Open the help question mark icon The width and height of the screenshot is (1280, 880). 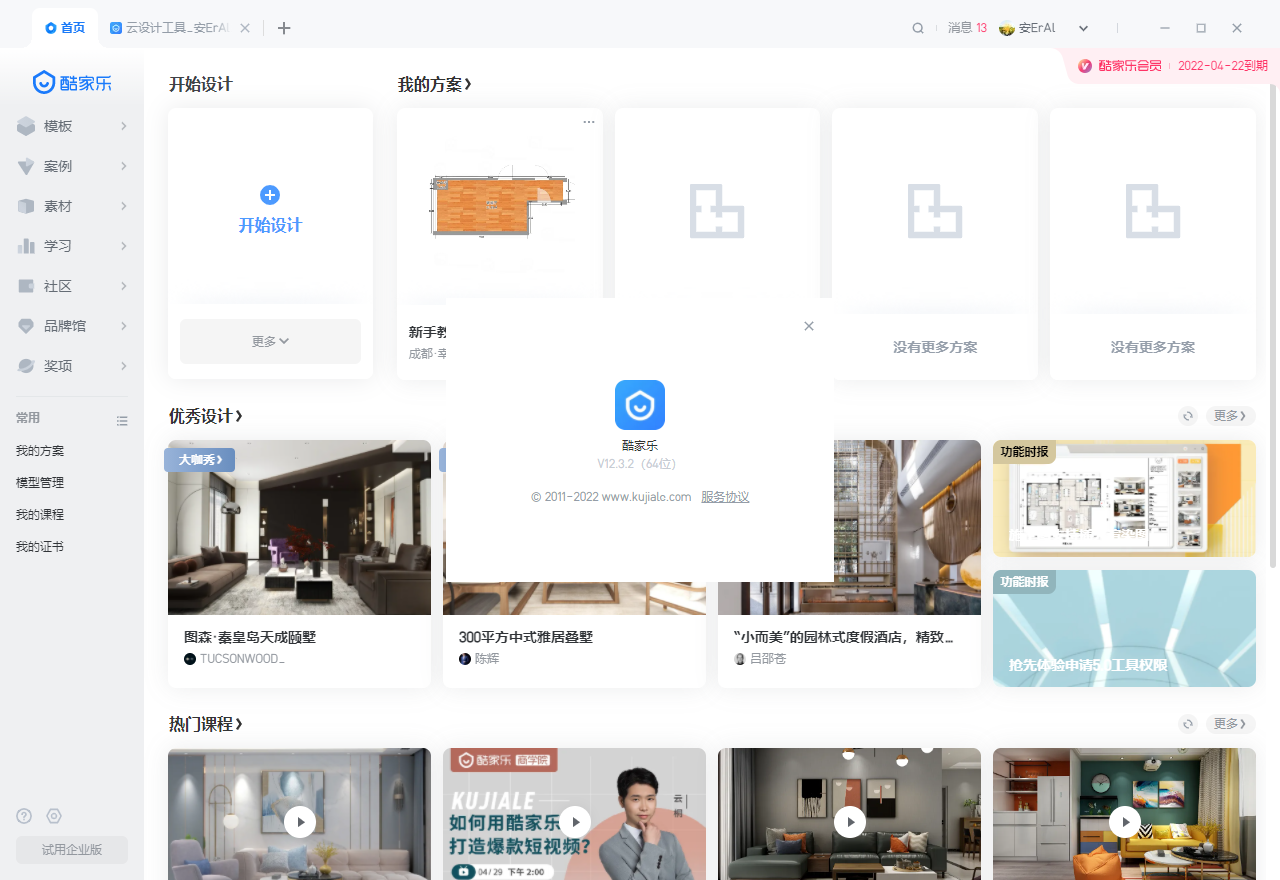[x=24, y=816]
